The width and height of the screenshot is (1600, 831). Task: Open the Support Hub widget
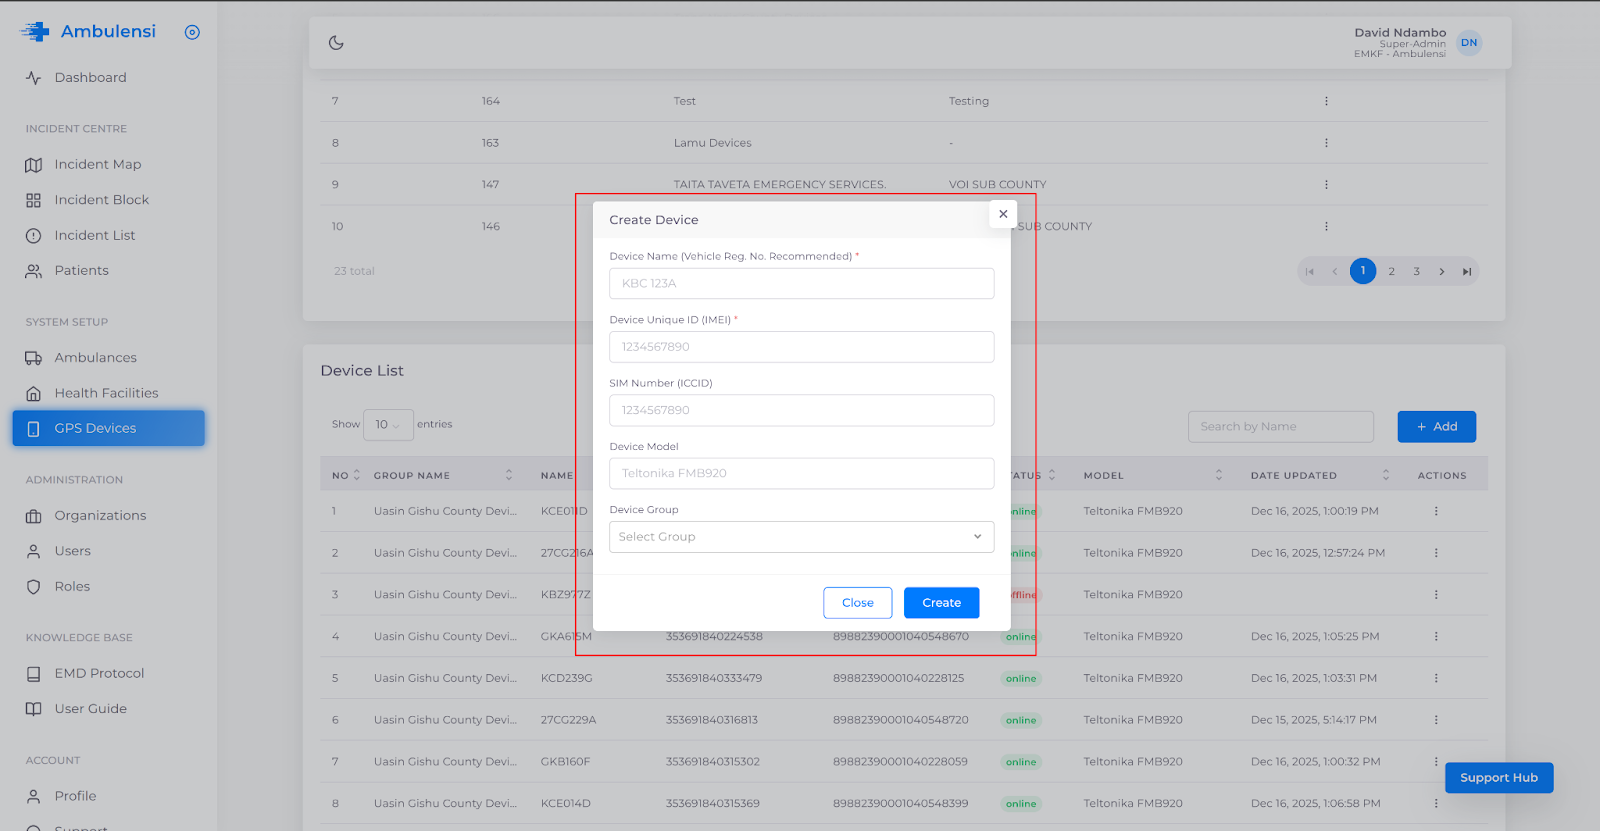click(x=1498, y=778)
